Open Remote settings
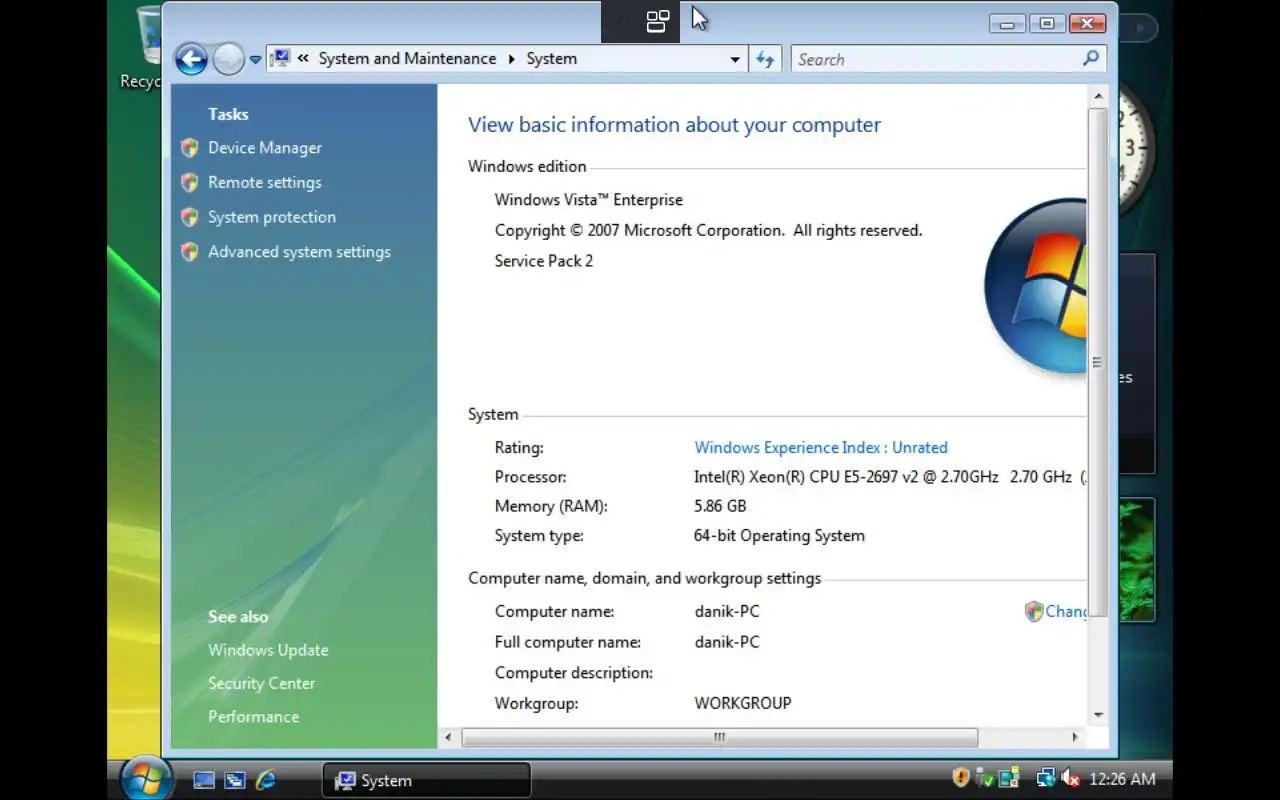Viewport: 1280px width, 800px height. (265, 182)
